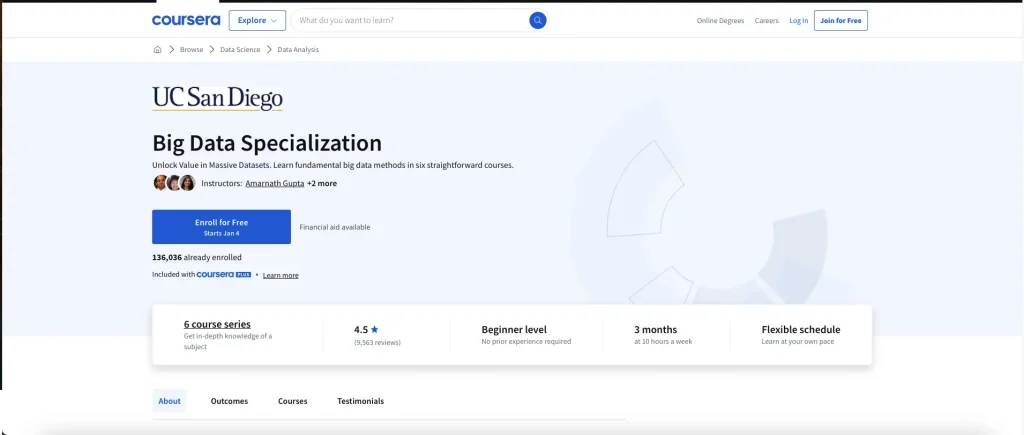Click the Enroll for Free button

point(221,227)
